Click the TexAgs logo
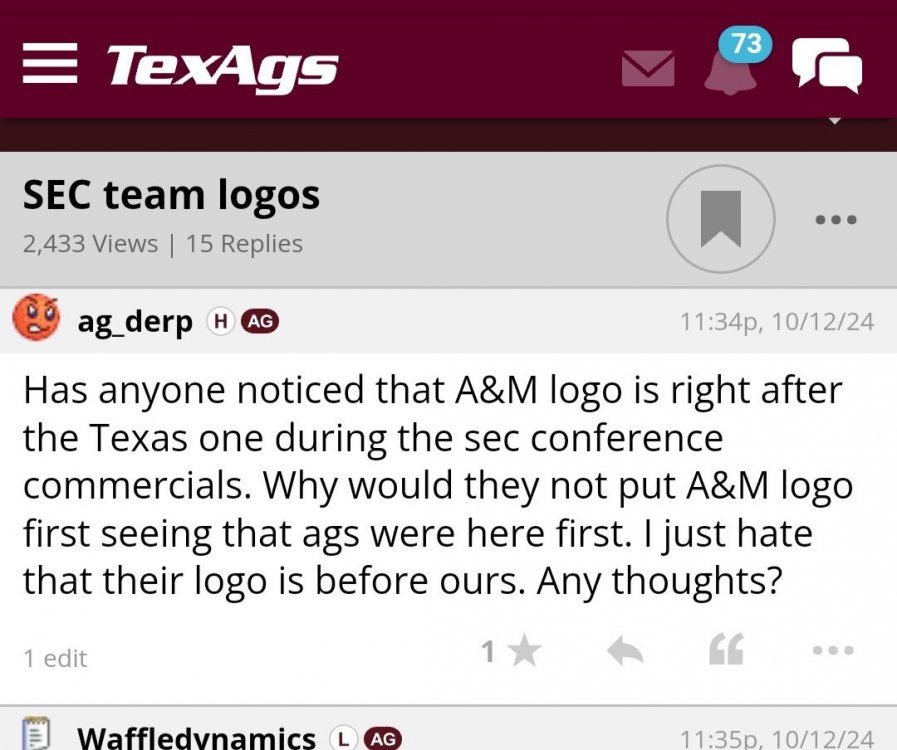This screenshot has width=897, height=750. (x=222, y=67)
